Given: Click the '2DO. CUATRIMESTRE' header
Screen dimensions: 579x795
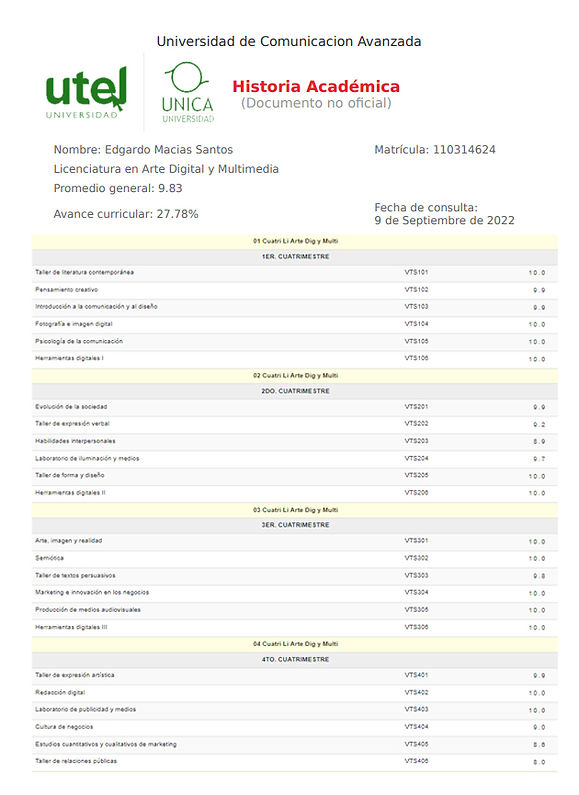Looking at the screenshot, I should click(x=296, y=391).
